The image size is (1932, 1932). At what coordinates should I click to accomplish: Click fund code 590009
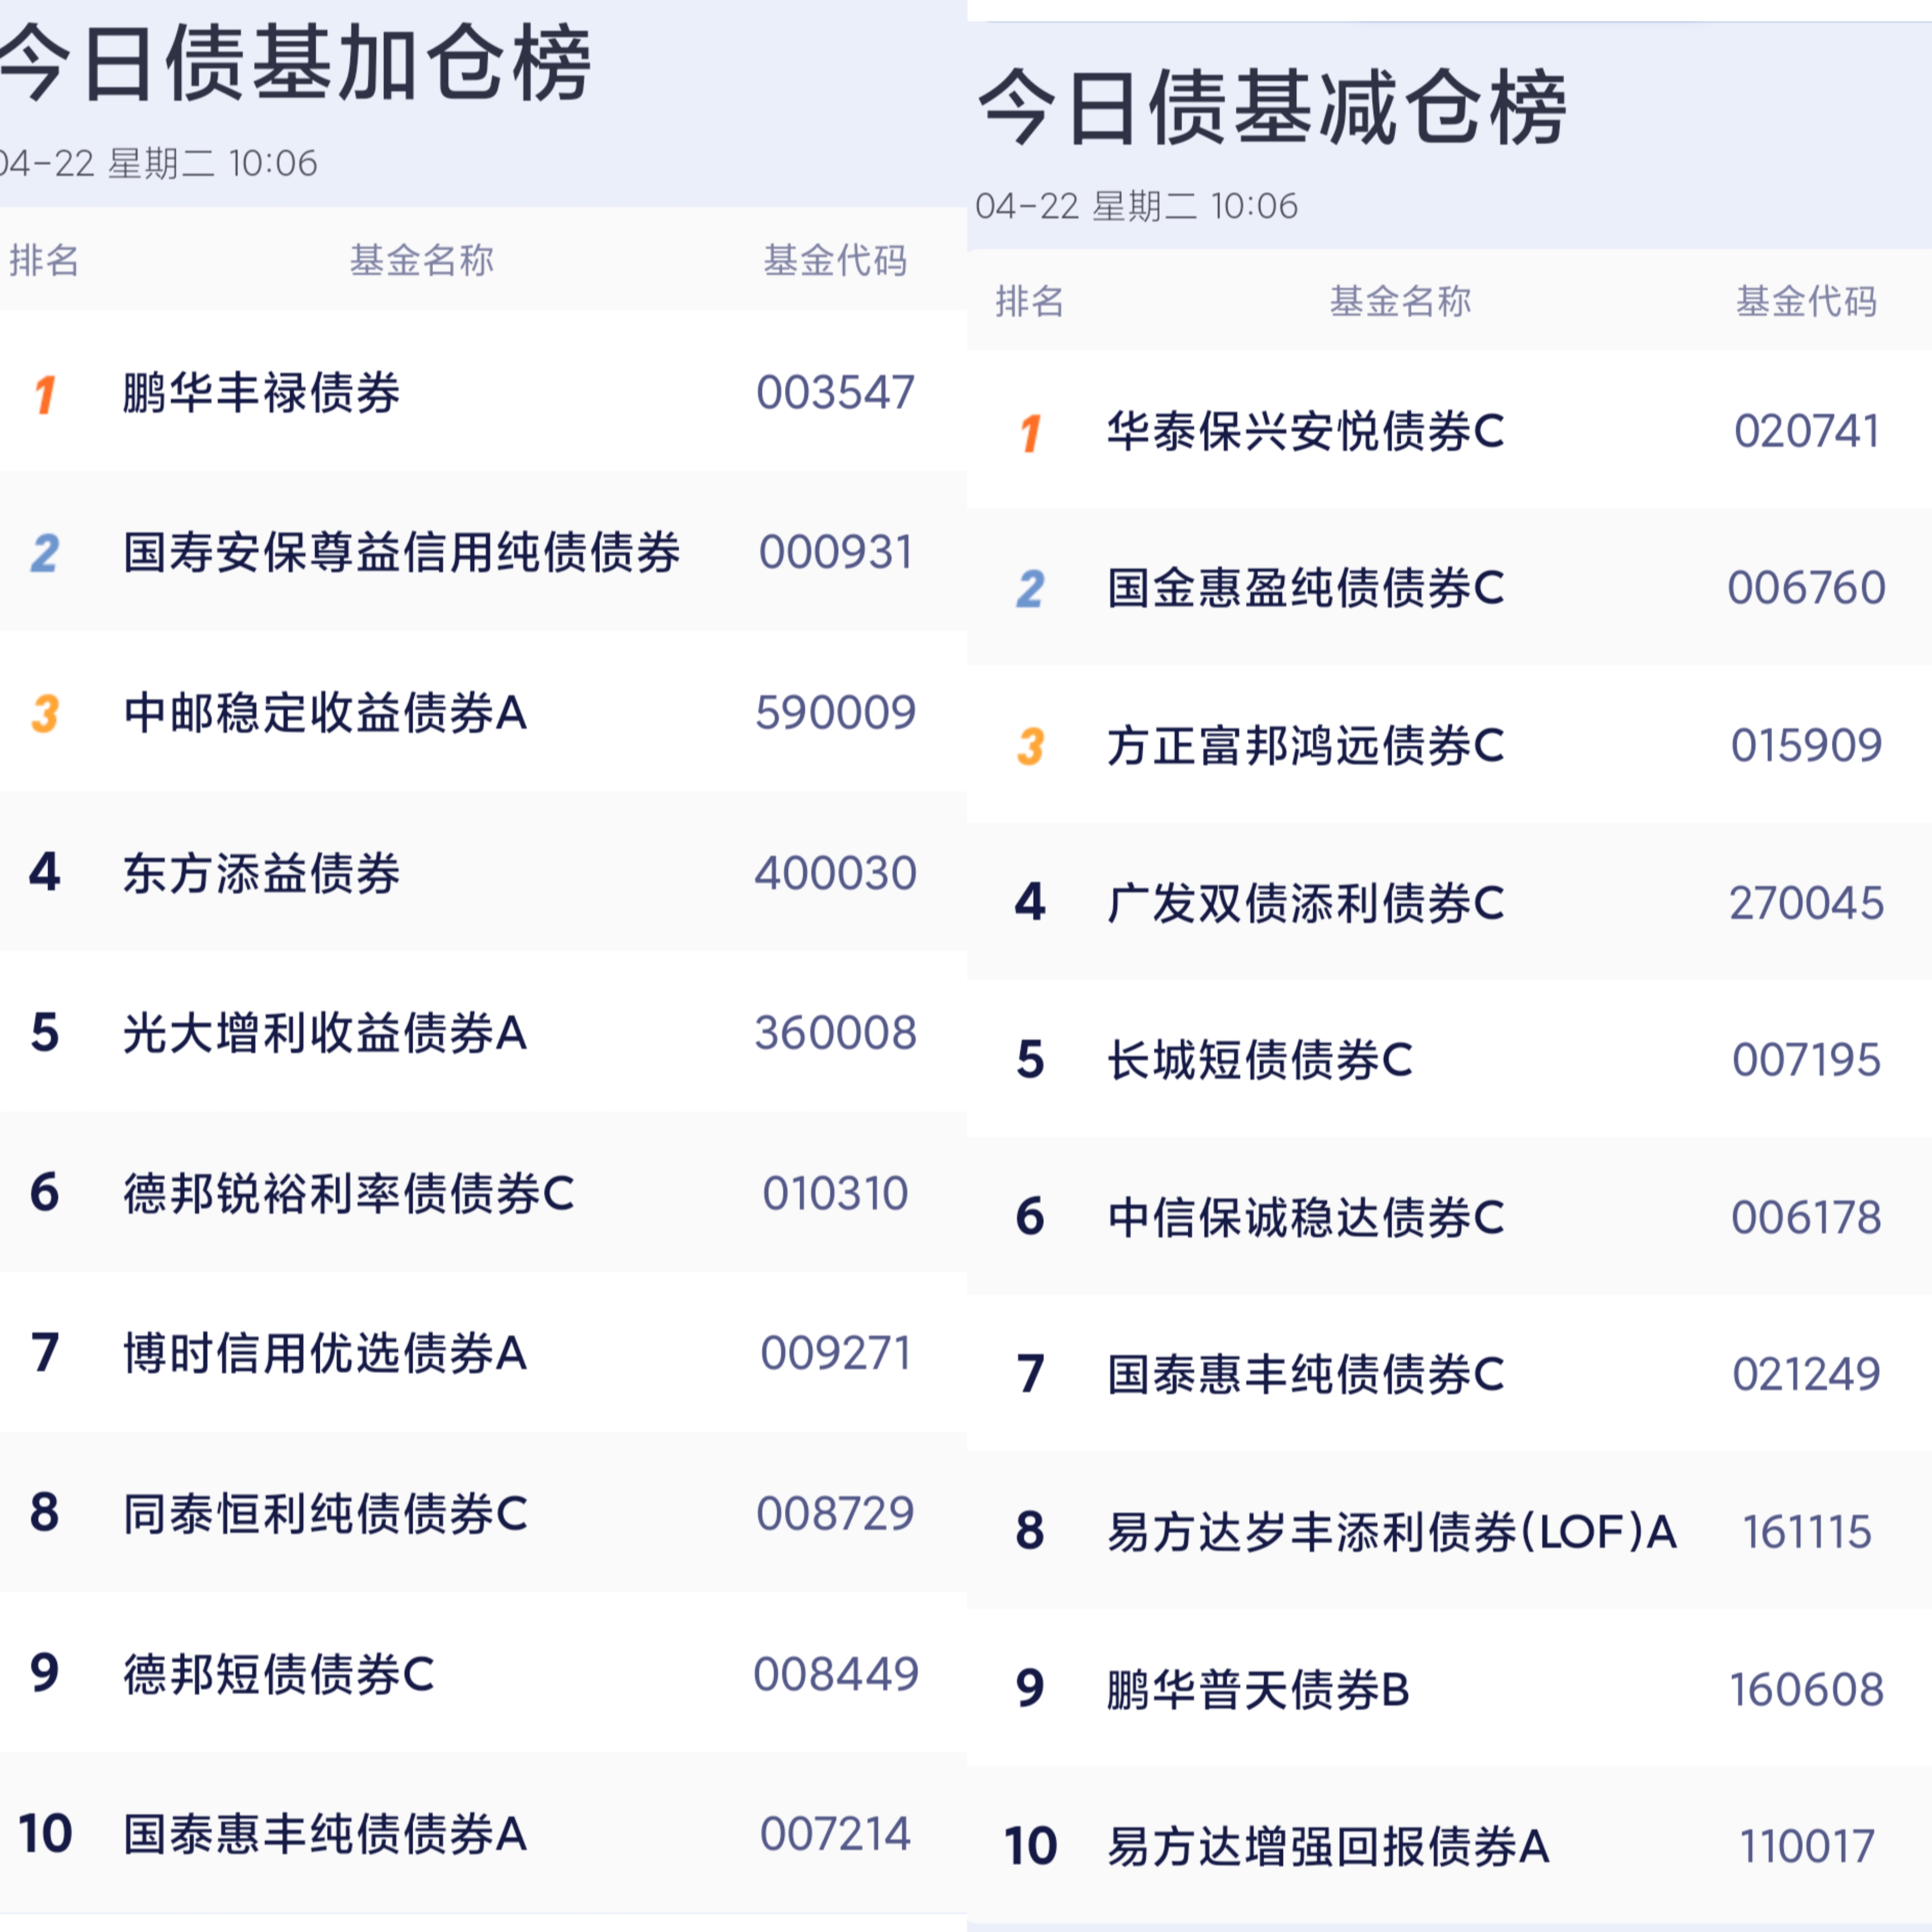[835, 713]
